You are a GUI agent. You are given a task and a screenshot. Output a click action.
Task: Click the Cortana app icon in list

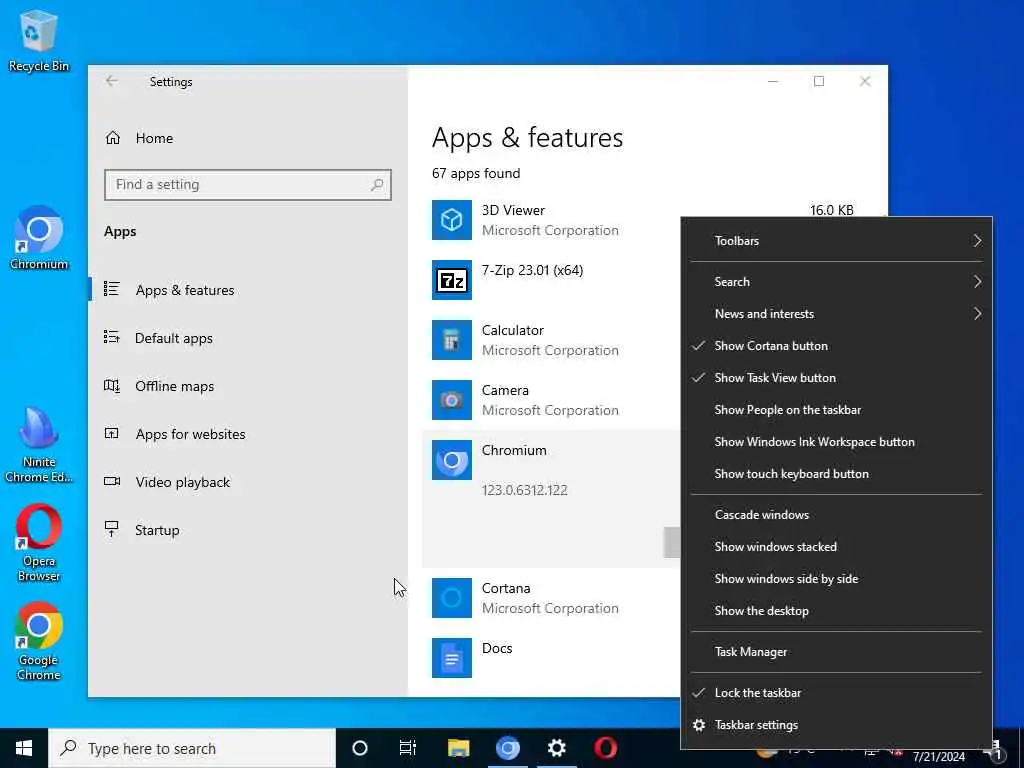pyautogui.click(x=451, y=598)
